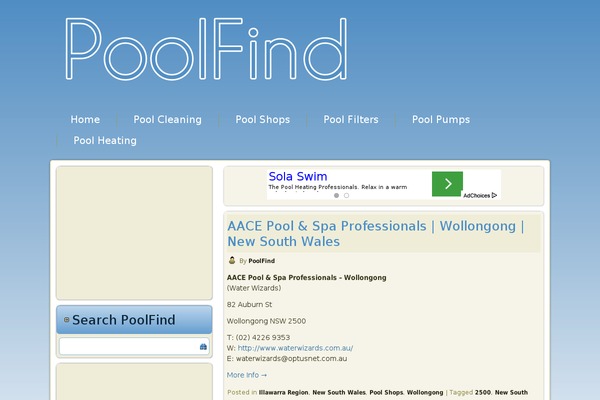Viewport: 600px width, 400px height.
Task: Click the PoolFind site logo
Action: click(x=206, y=49)
